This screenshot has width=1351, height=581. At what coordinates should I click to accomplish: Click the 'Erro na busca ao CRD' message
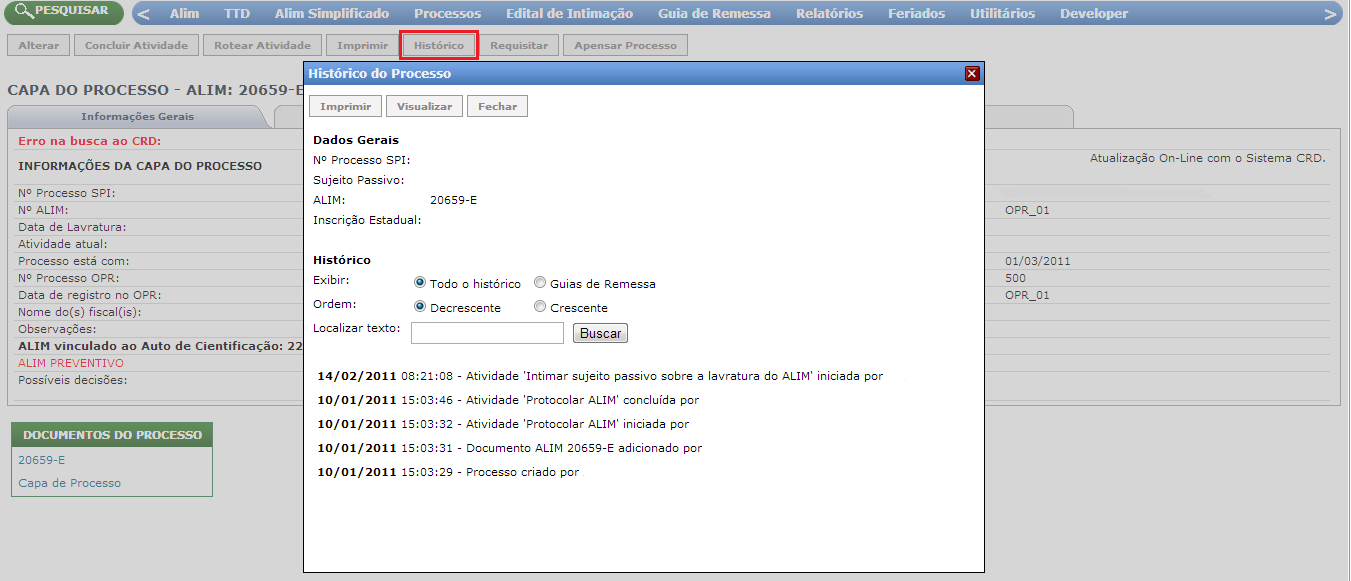tap(89, 141)
